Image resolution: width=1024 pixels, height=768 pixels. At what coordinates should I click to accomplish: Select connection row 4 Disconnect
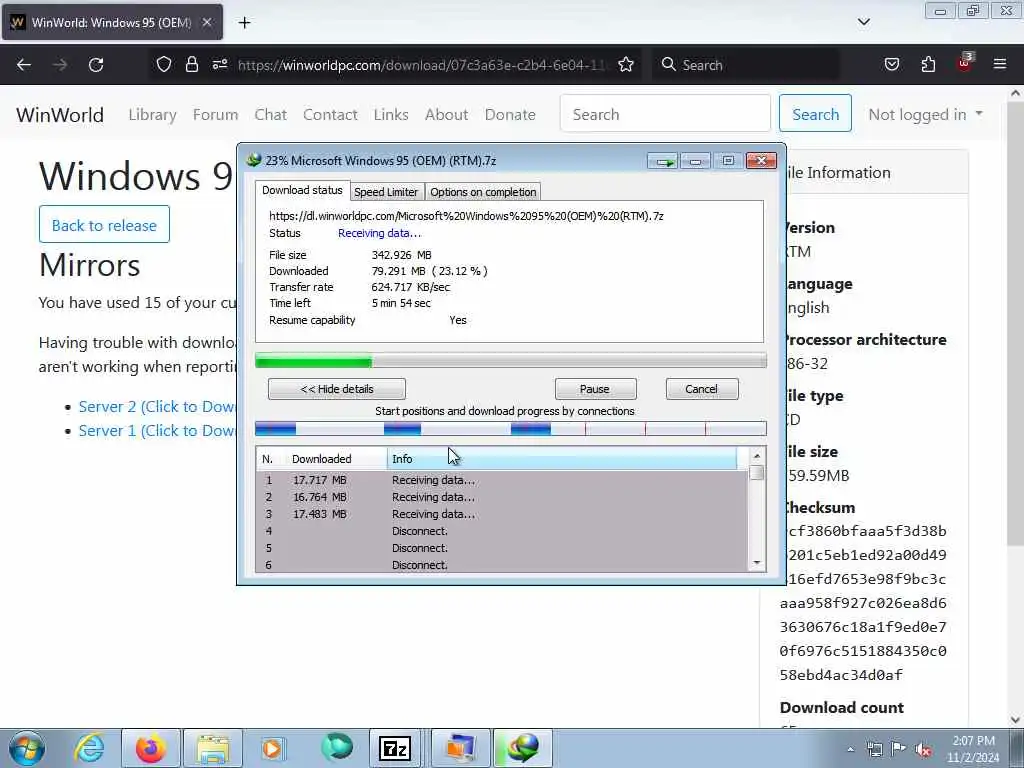[502, 531]
